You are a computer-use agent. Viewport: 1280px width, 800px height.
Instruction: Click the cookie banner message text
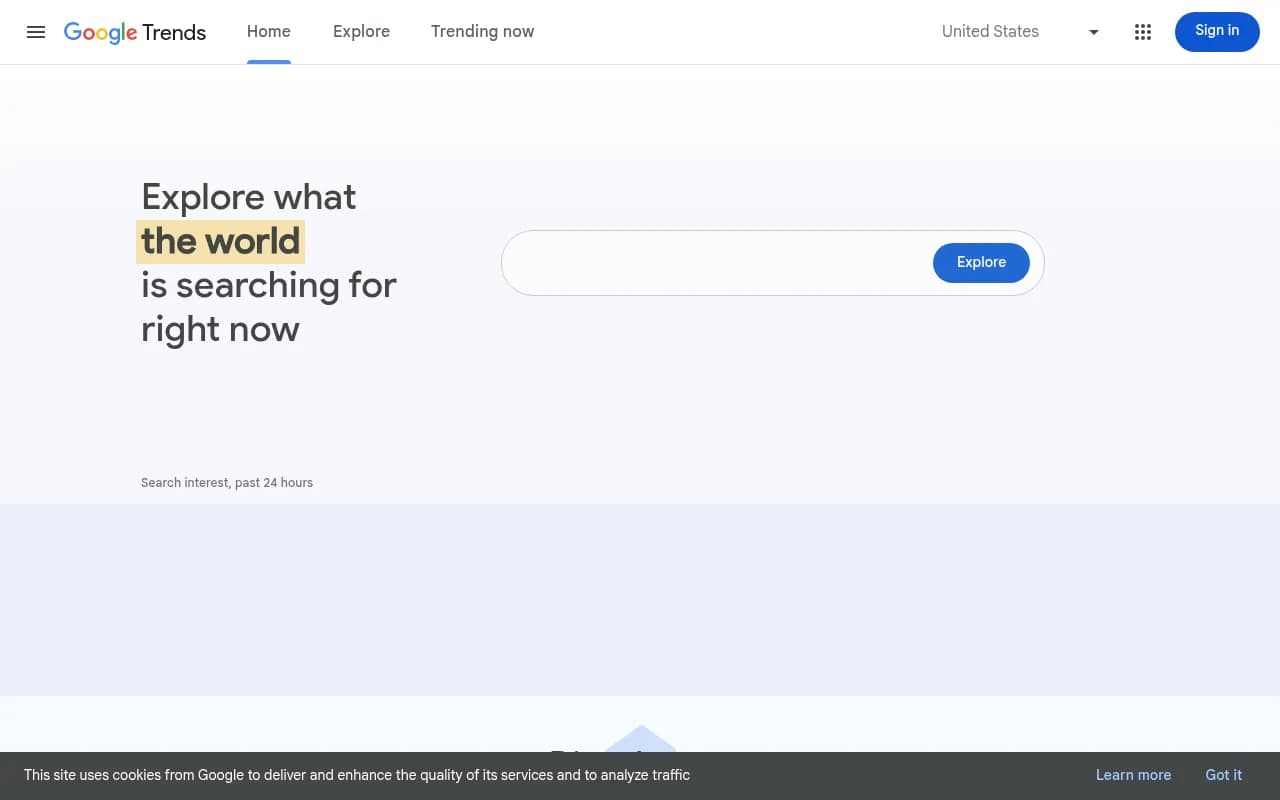[x=356, y=775]
